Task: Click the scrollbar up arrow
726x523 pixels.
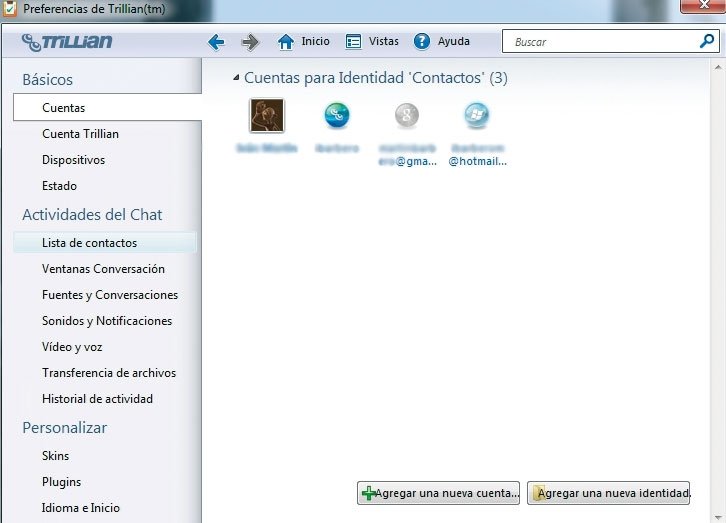Action: click(718, 67)
